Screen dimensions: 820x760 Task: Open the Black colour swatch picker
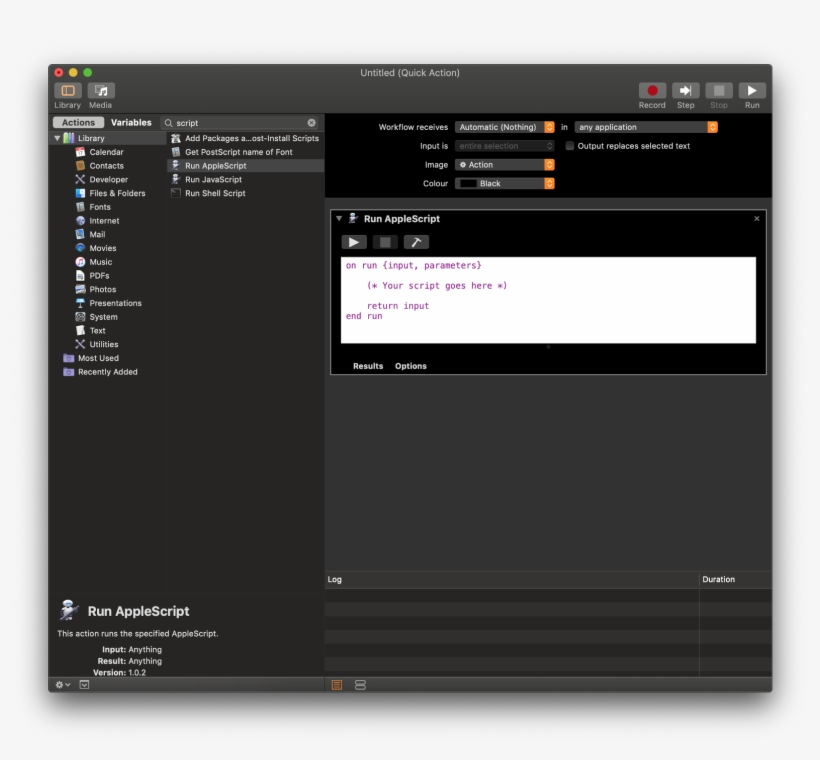pos(505,184)
